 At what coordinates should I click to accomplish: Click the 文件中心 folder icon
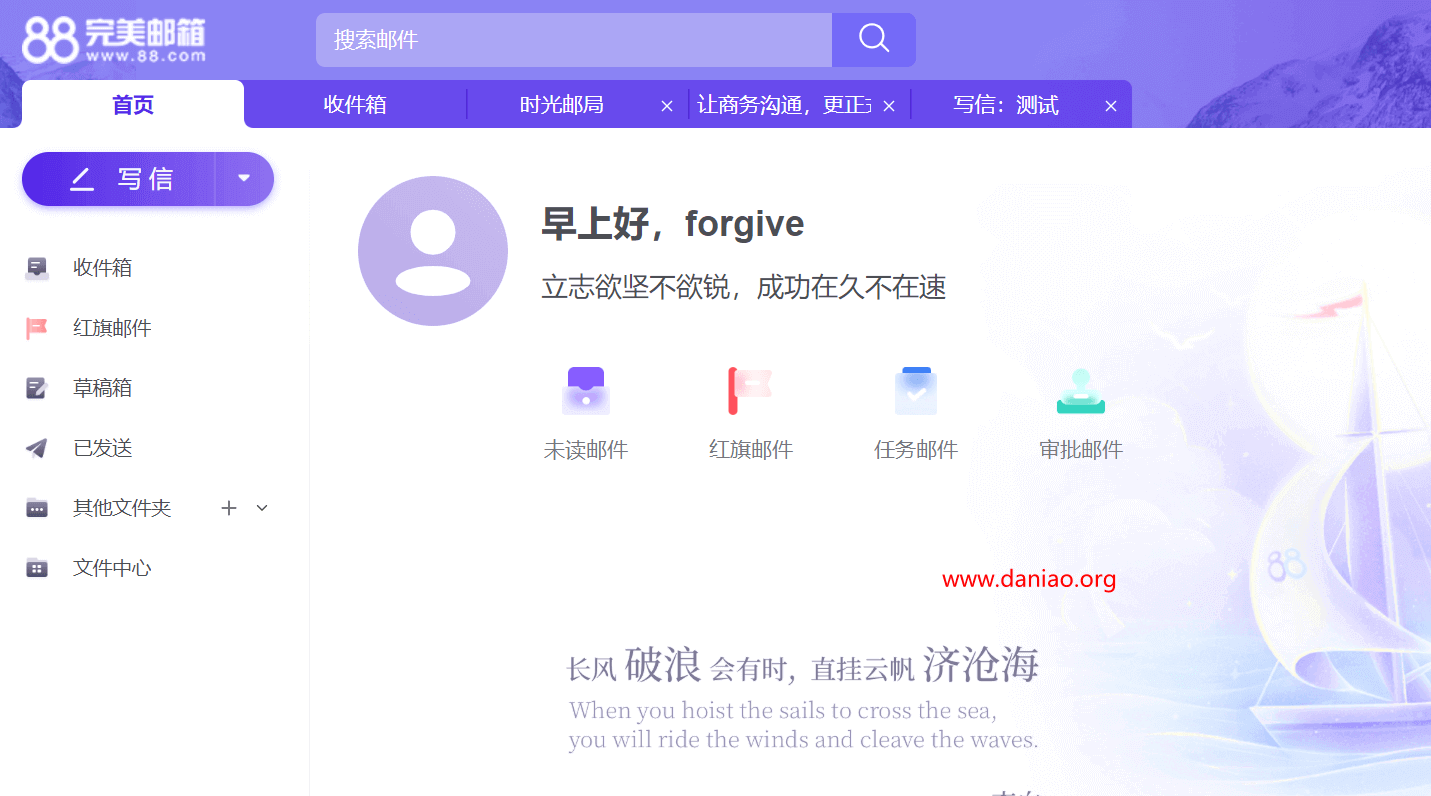(x=37, y=568)
